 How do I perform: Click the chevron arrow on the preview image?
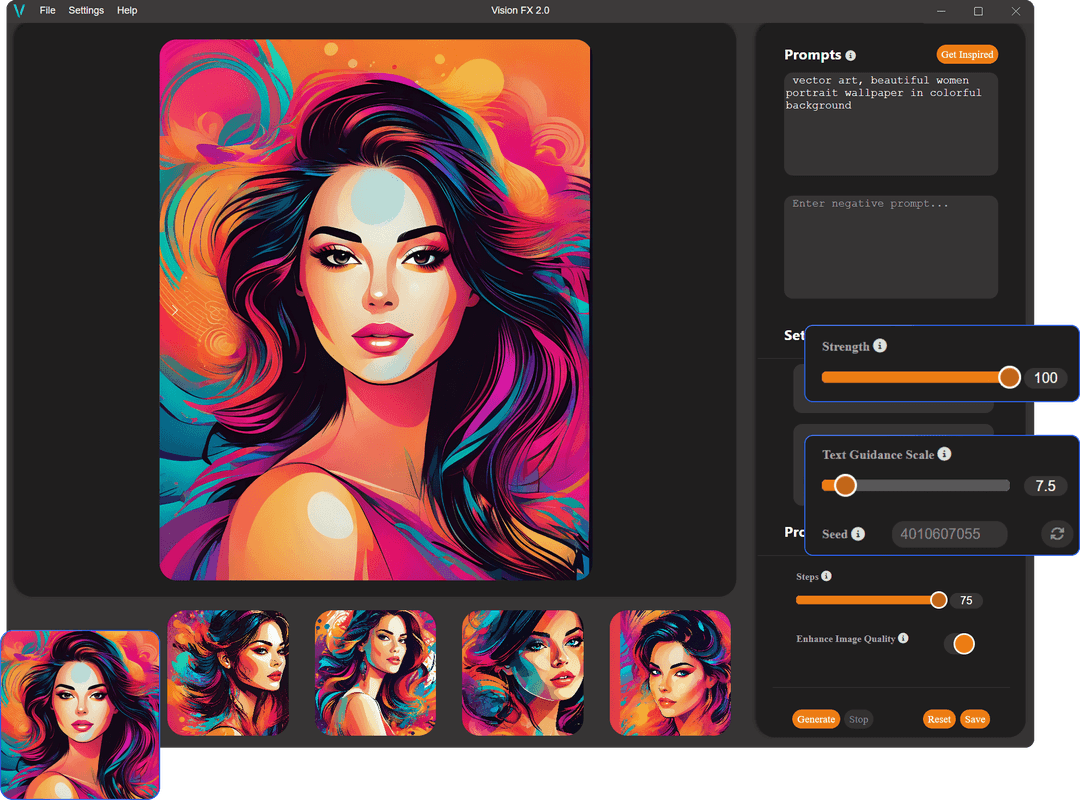(x=175, y=310)
